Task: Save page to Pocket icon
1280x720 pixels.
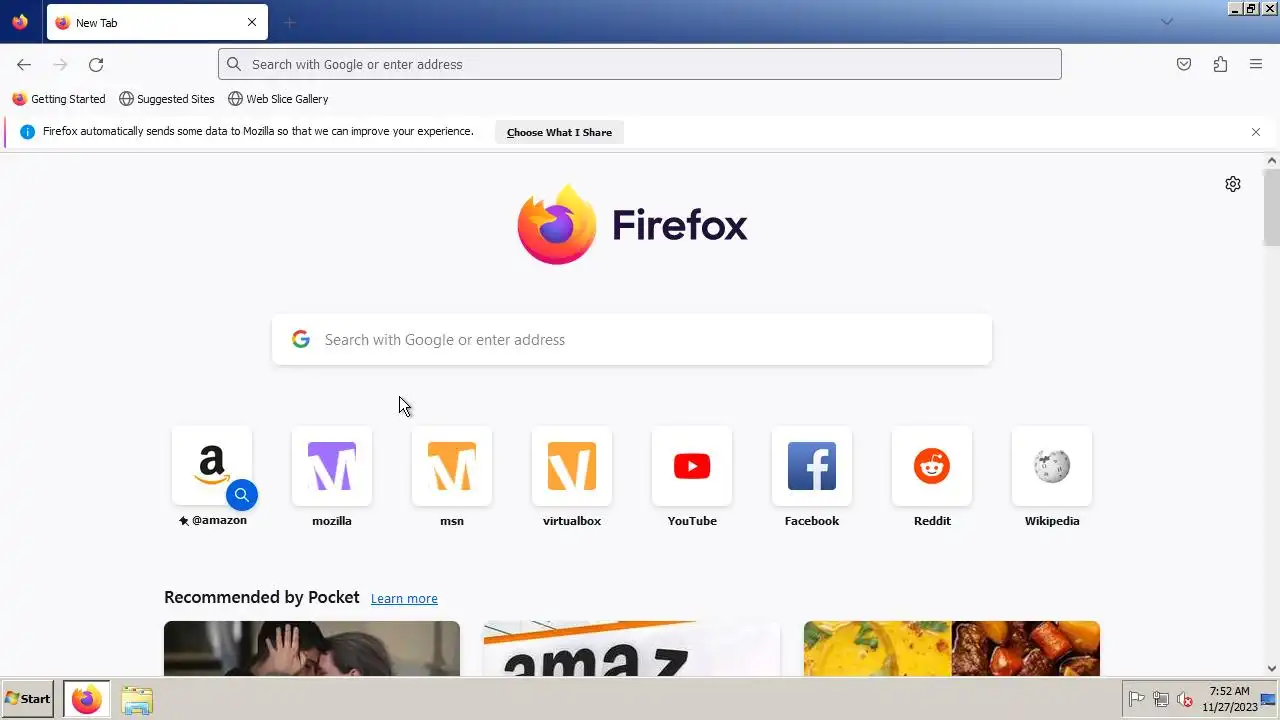Action: (1184, 64)
